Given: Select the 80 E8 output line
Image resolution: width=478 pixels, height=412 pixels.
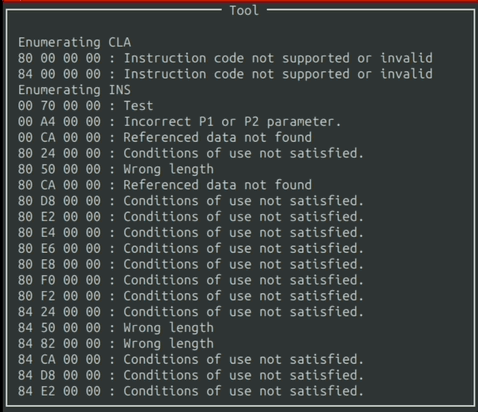Looking at the screenshot, I should 191,264.
